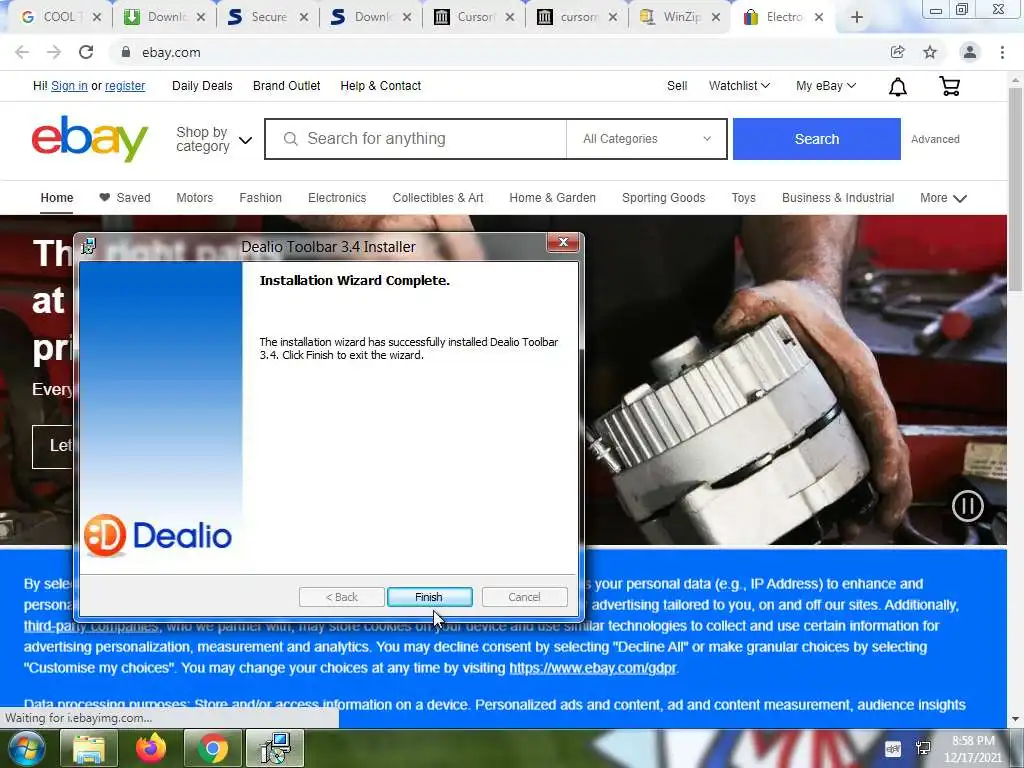
Task: Click the page vertical scrollbar thumb
Action: 1015,189
